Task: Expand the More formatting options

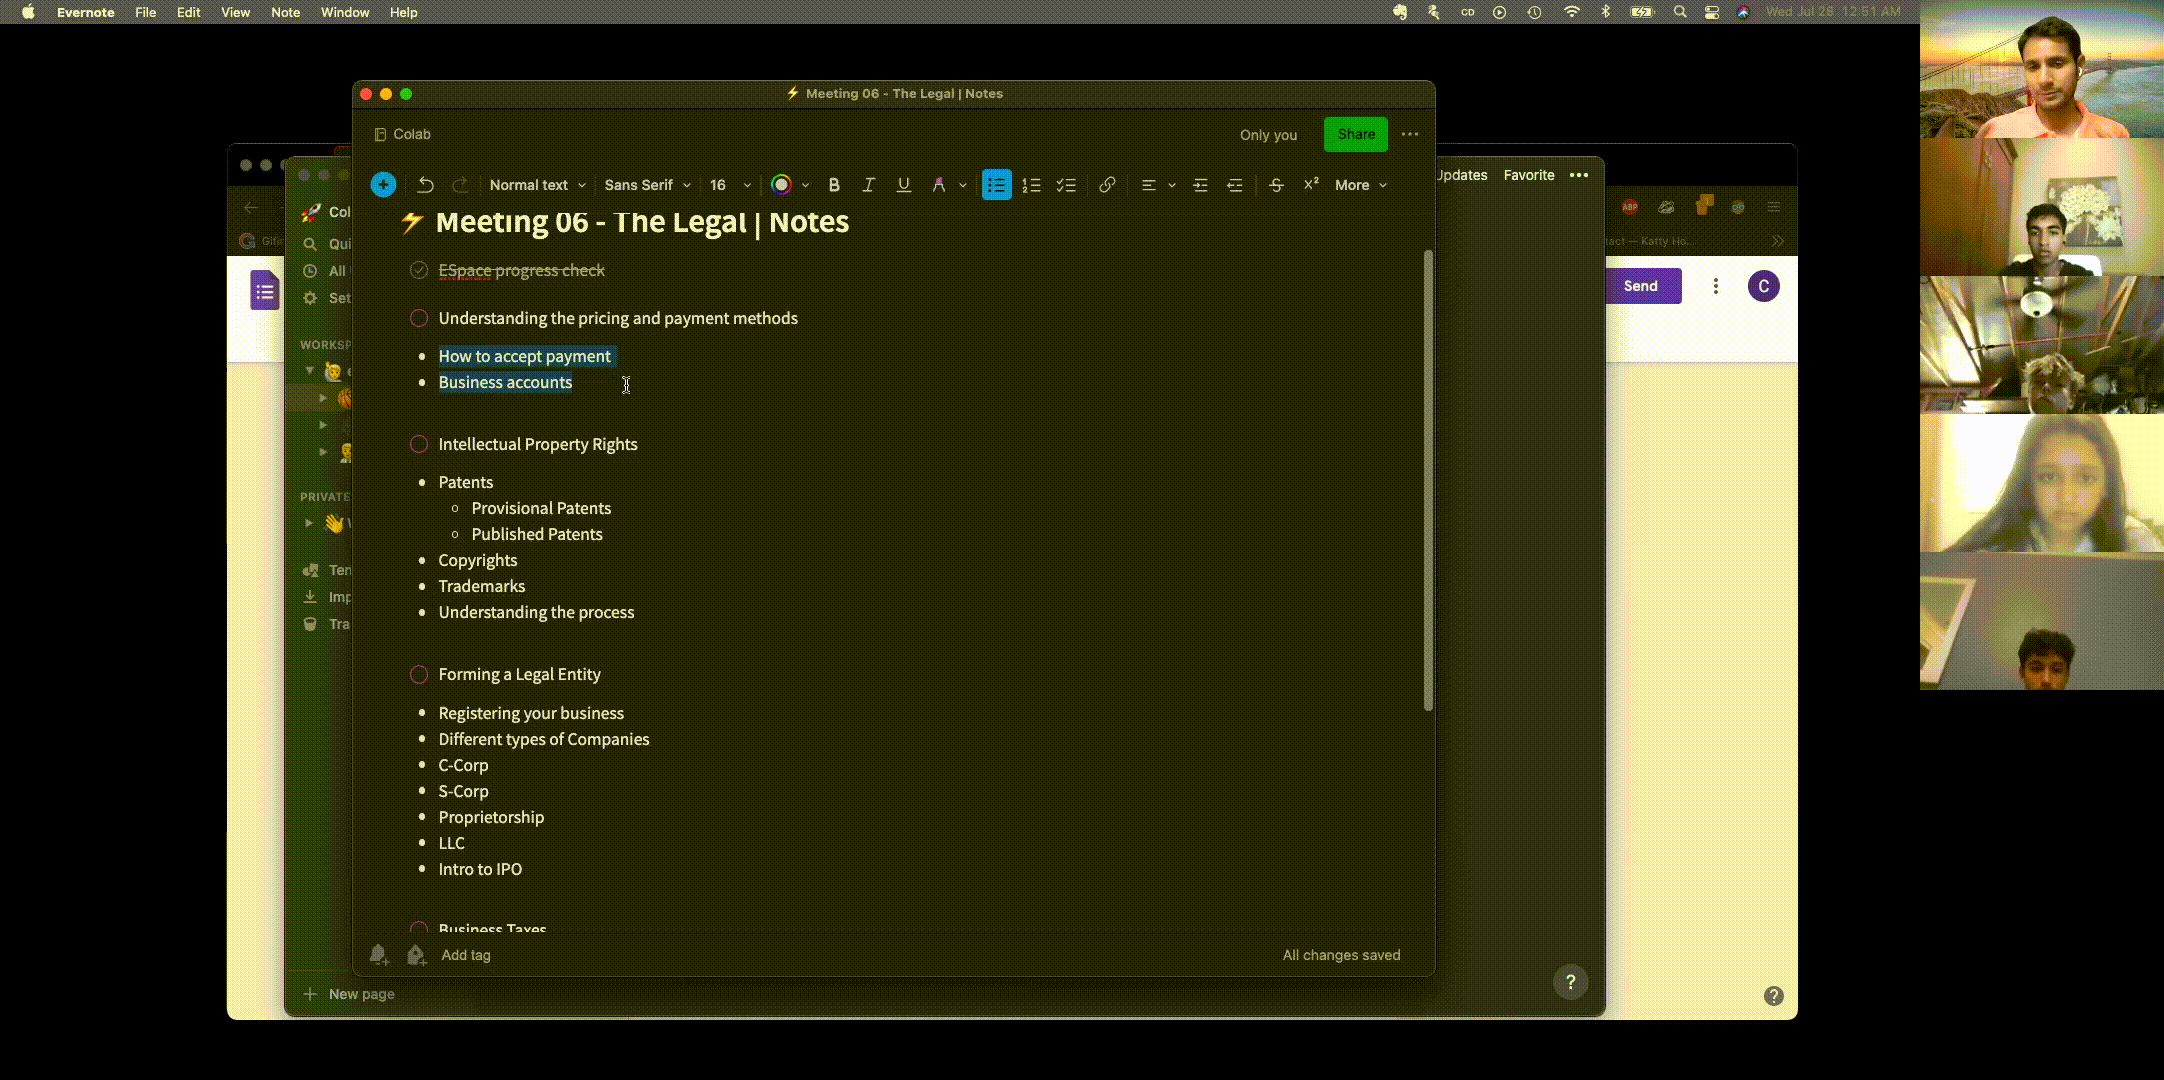Action: pos(1360,185)
